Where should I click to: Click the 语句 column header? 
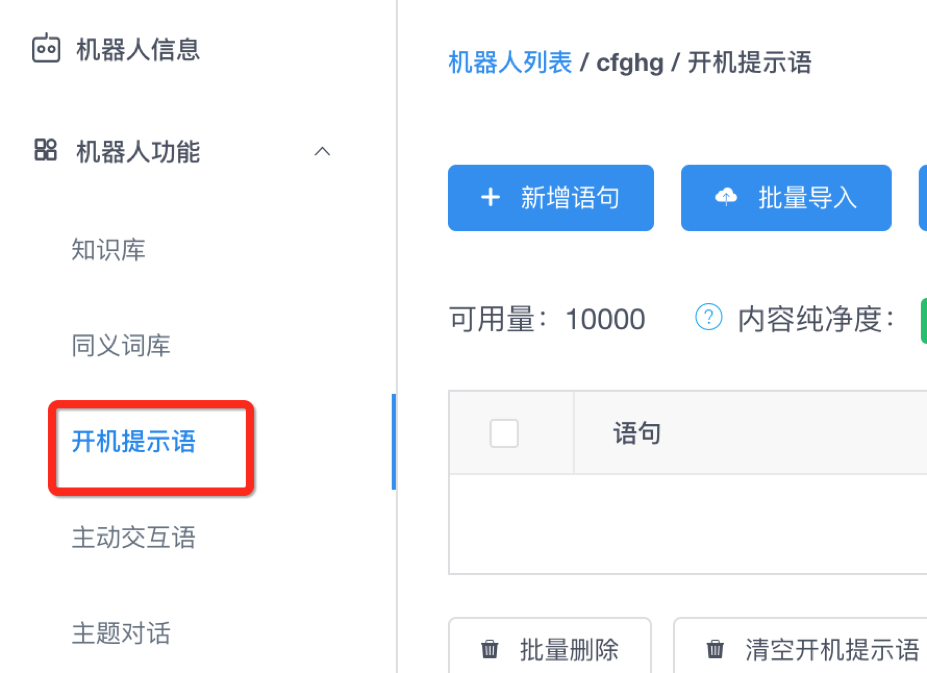tap(637, 433)
